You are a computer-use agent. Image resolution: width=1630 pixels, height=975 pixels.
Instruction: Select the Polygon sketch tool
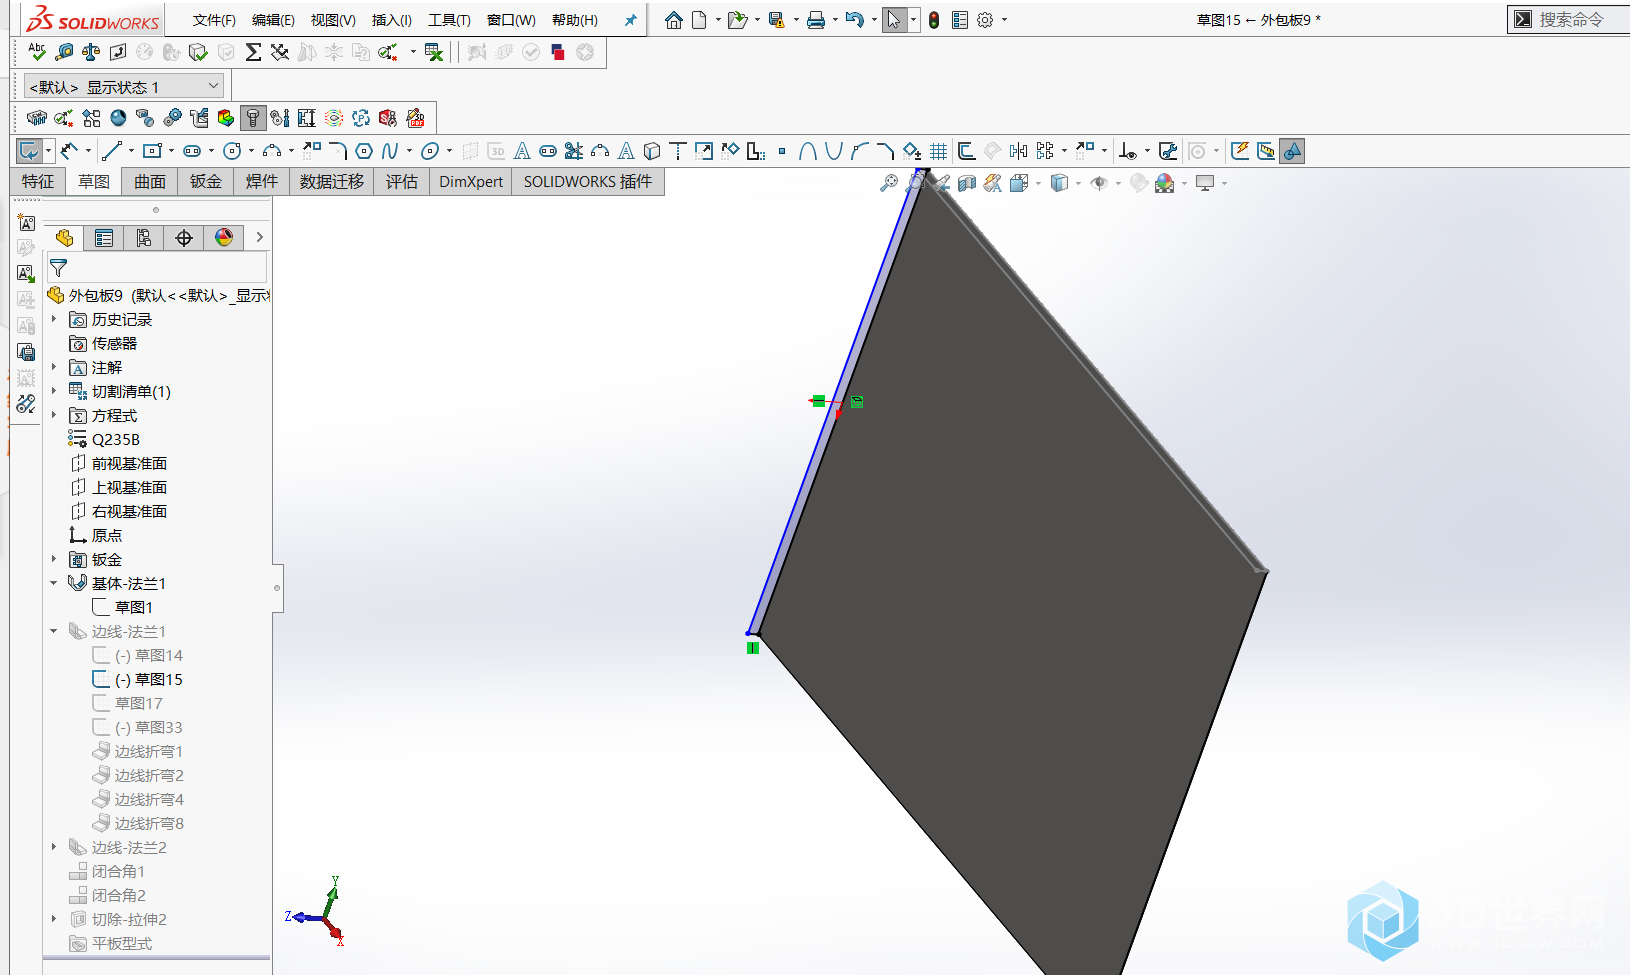pos(364,151)
